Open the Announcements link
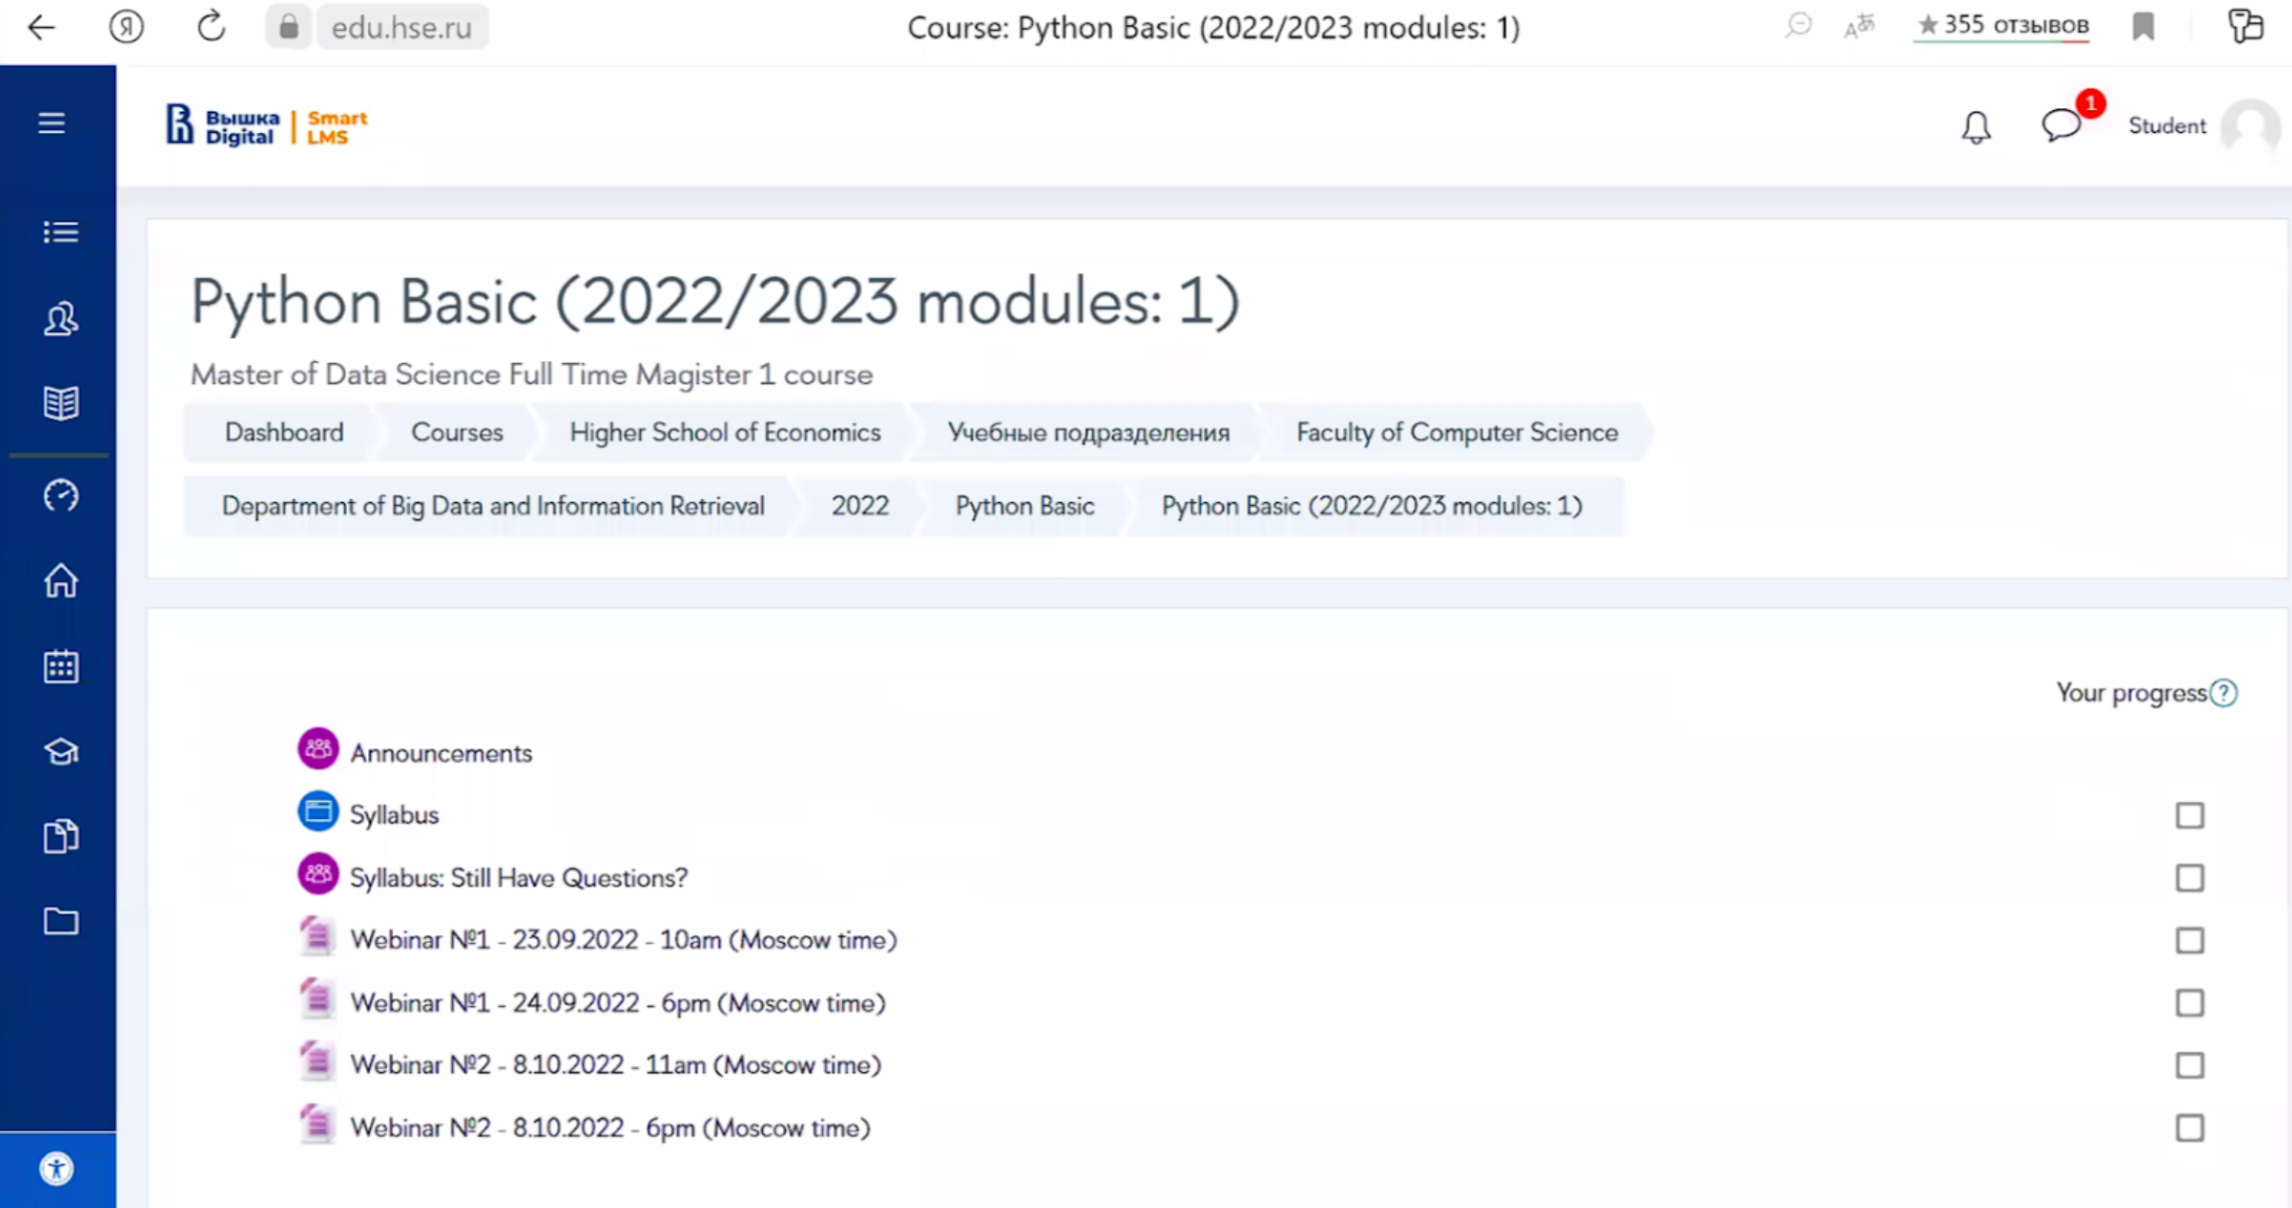The height and width of the screenshot is (1208, 2292). 441,753
